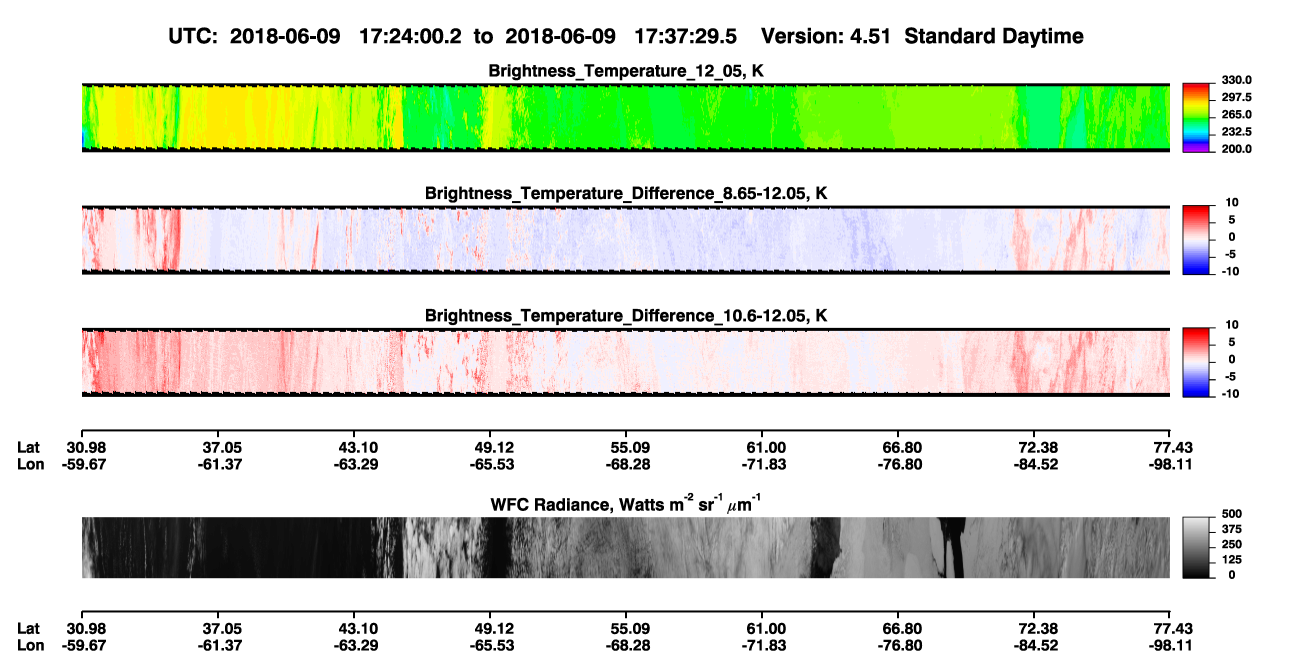Click latitude 30.98 on the axis above WFC Radiance
The image size is (1300, 667).
click(x=86, y=447)
